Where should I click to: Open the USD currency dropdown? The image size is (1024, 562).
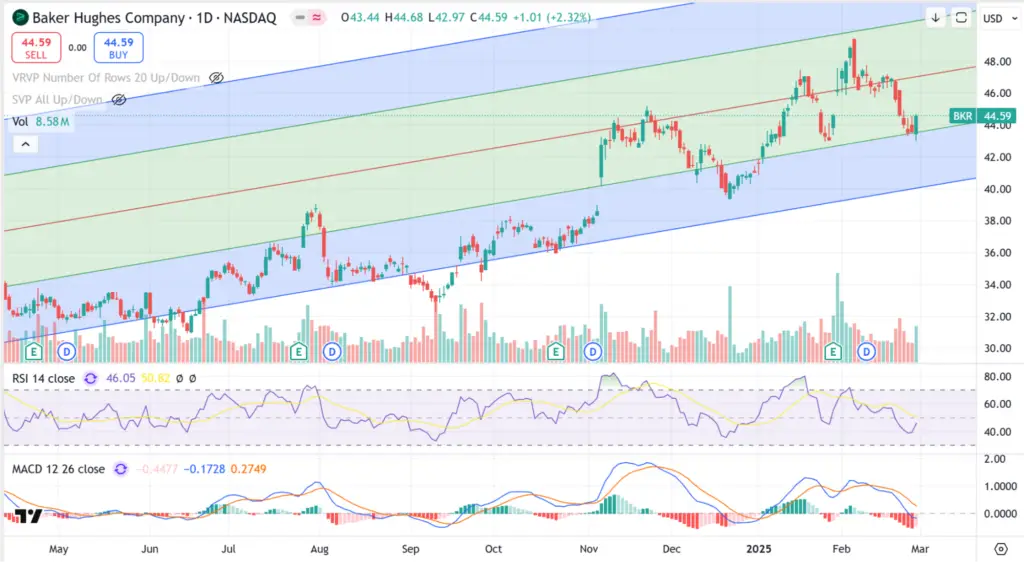1000,18
